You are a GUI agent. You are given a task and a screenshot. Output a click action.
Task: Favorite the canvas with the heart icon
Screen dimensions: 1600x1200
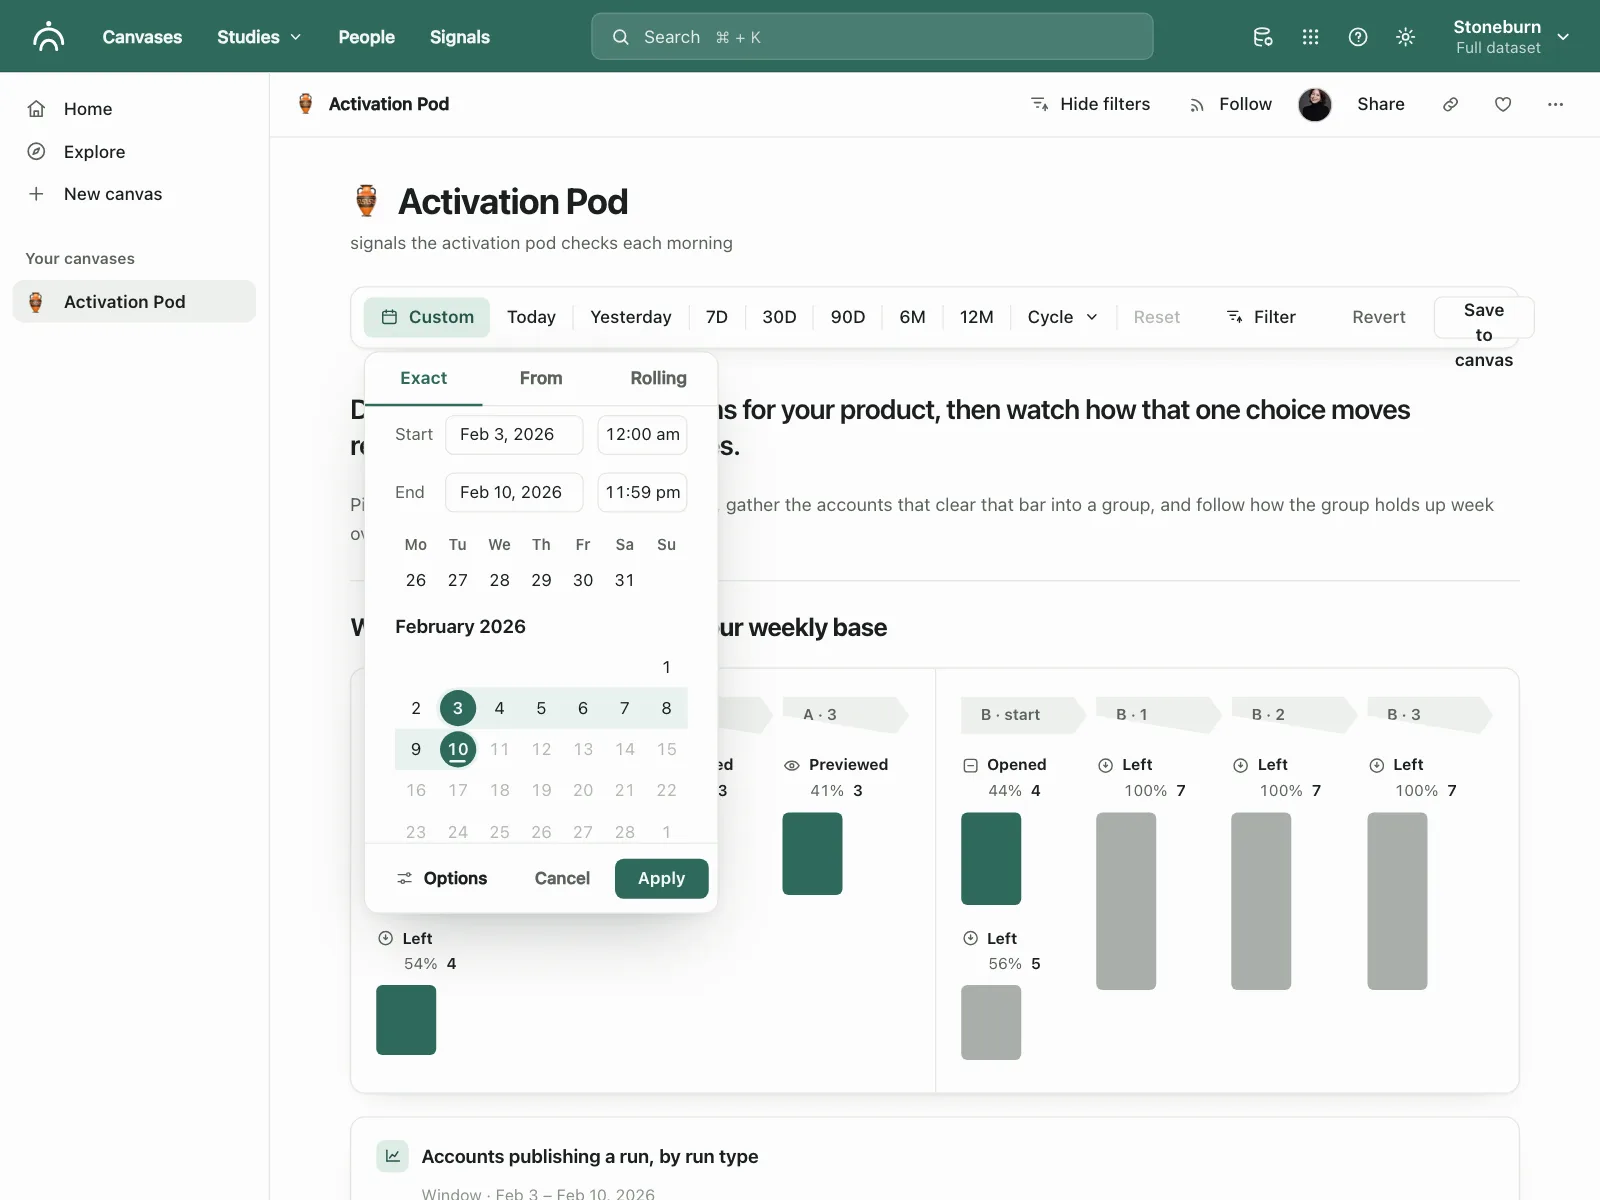tap(1503, 104)
